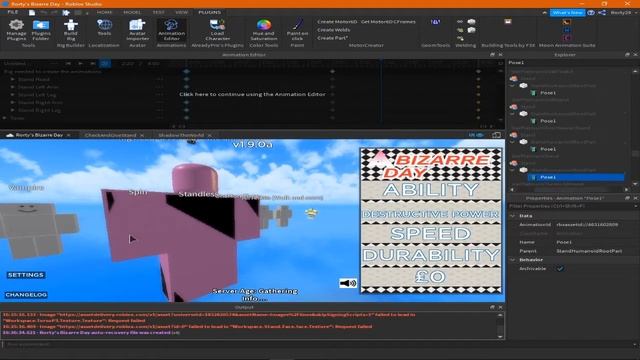Switch to the VIEW ribbon tab

coord(182,12)
